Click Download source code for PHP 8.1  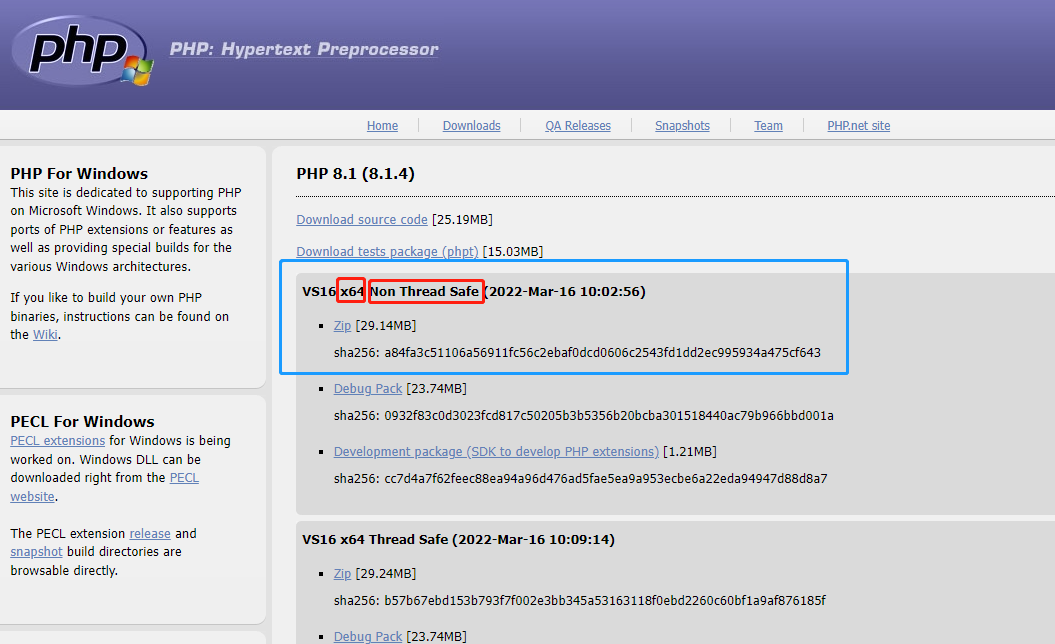361,220
